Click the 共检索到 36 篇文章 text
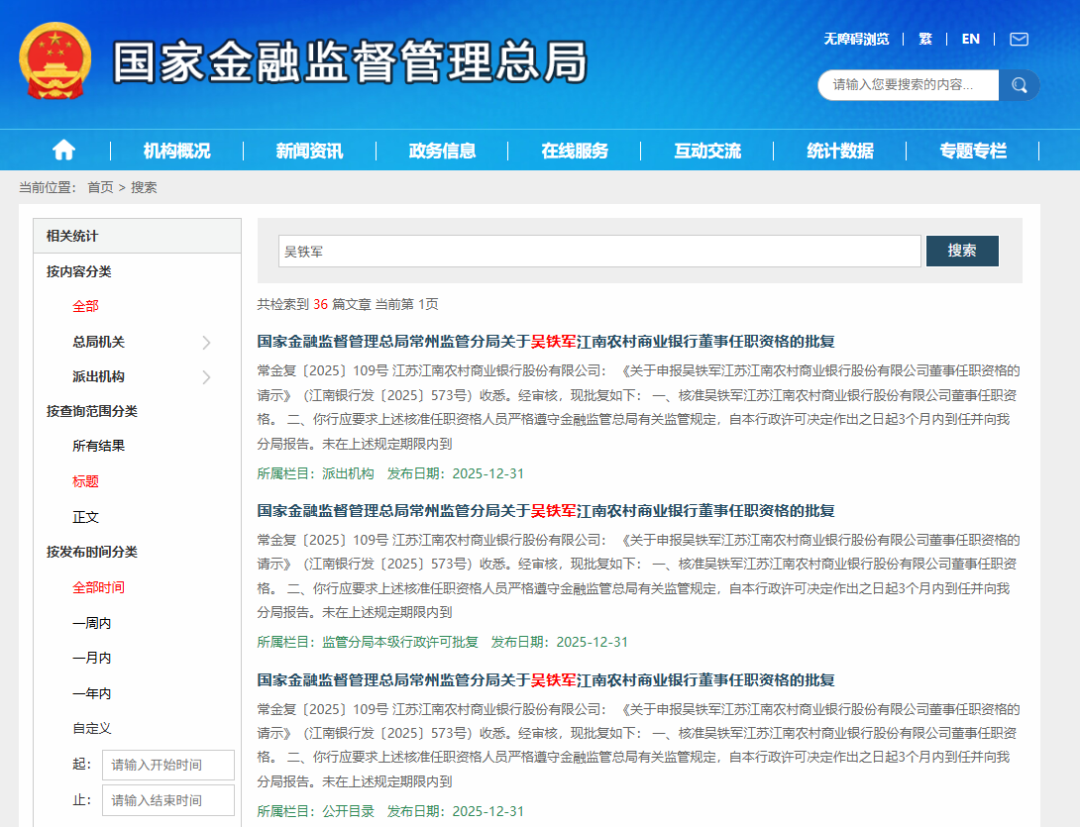 [x=314, y=304]
